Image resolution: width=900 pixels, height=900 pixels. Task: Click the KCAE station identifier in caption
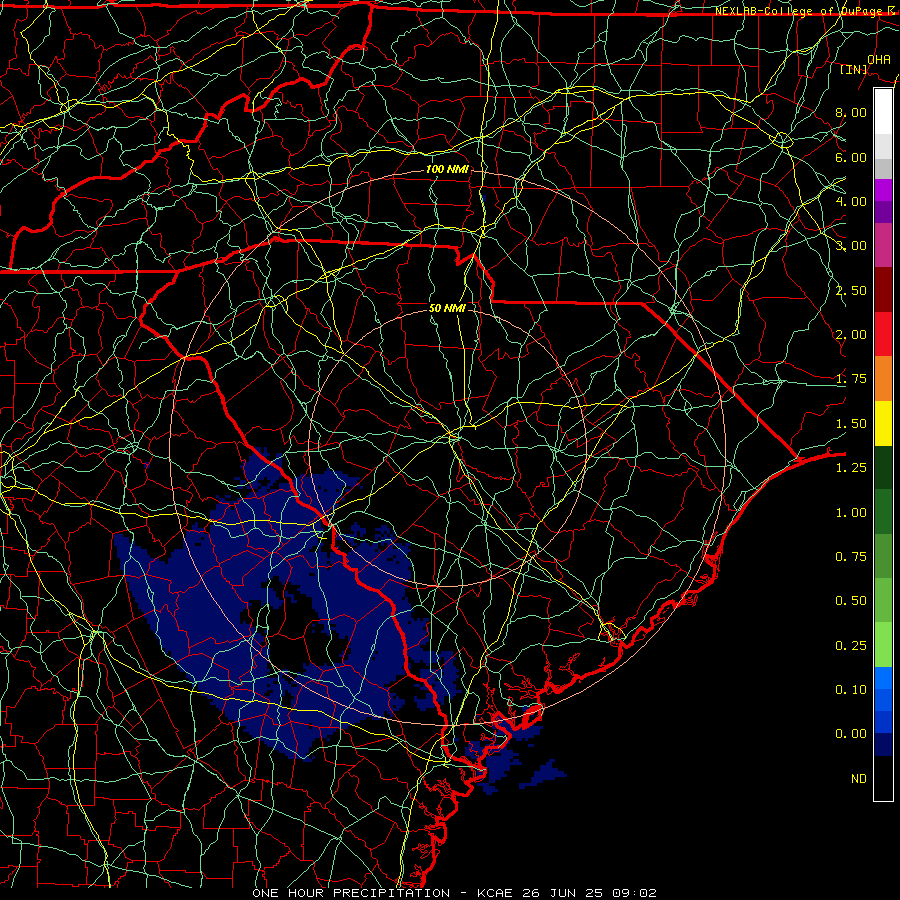click(495, 893)
